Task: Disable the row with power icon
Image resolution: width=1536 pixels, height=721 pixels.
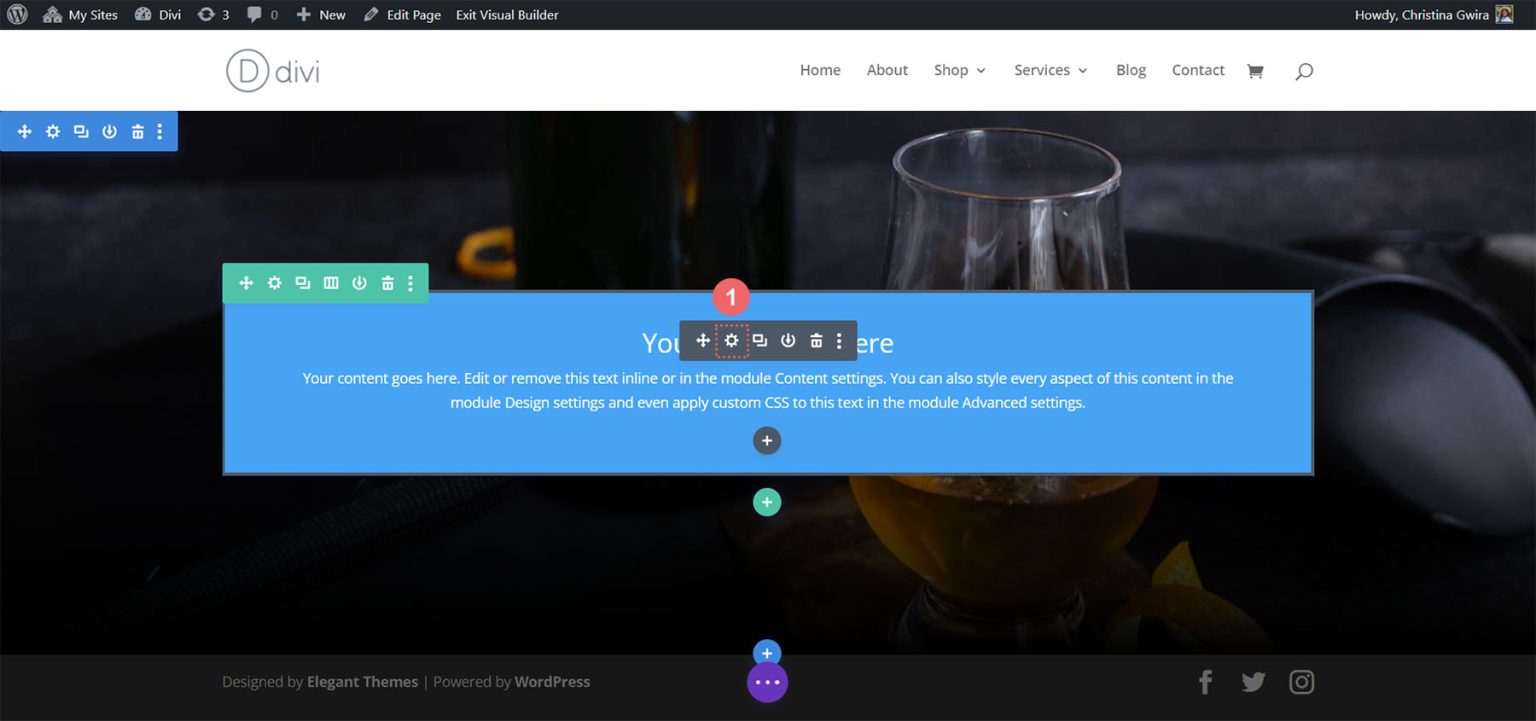Action: pyautogui.click(x=359, y=283)
